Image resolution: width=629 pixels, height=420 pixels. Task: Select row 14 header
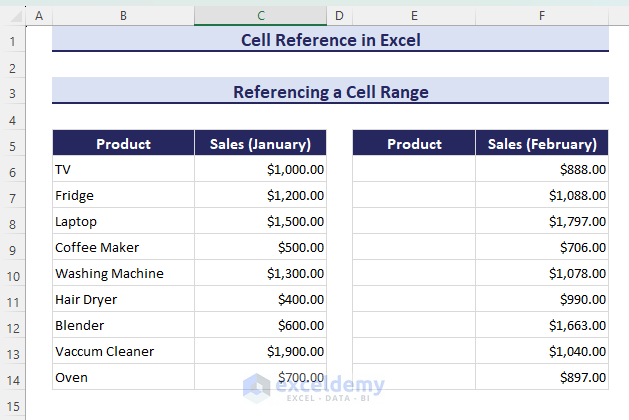12,378
